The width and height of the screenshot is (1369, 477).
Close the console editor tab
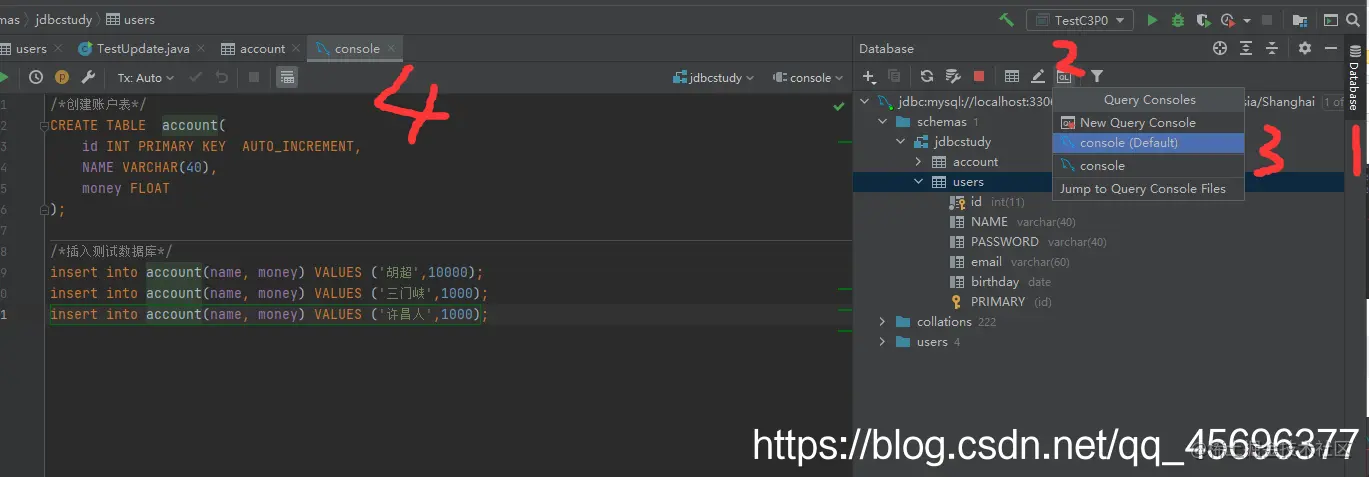[392, 49]
